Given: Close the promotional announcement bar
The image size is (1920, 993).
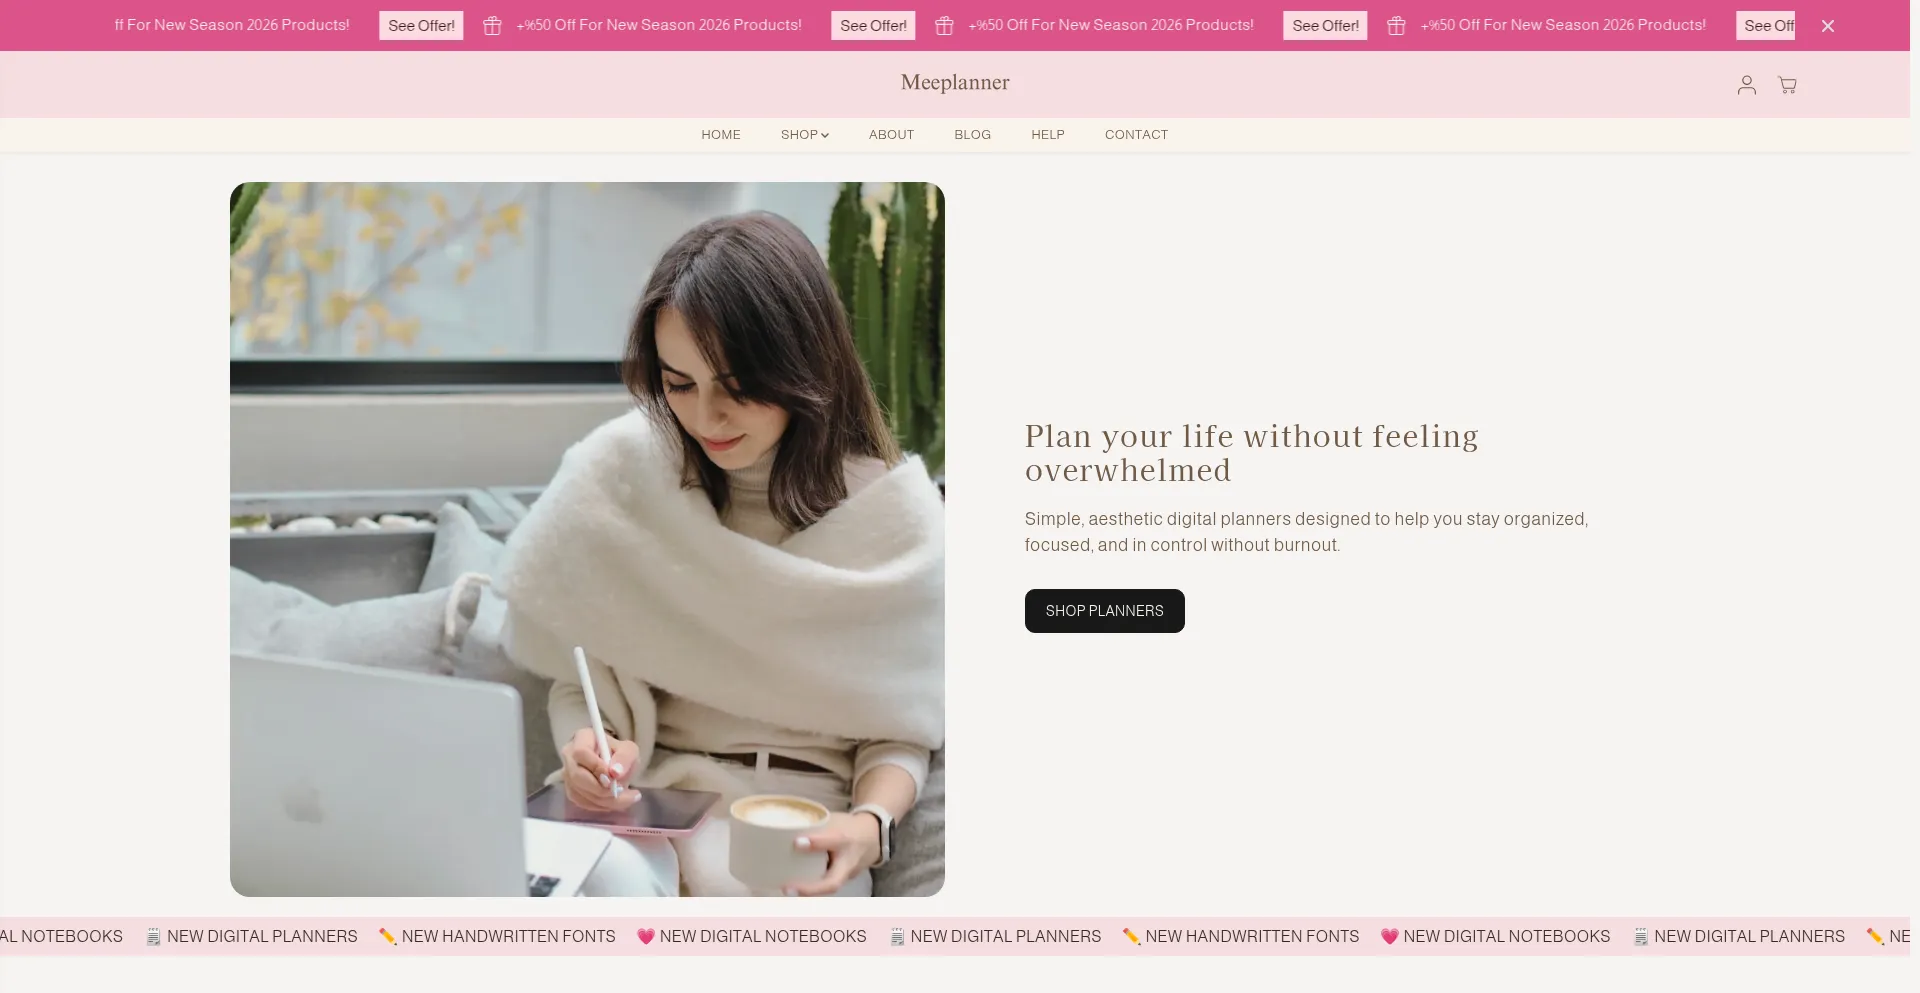Looking at the screenshot, I should coord(1828,26).
